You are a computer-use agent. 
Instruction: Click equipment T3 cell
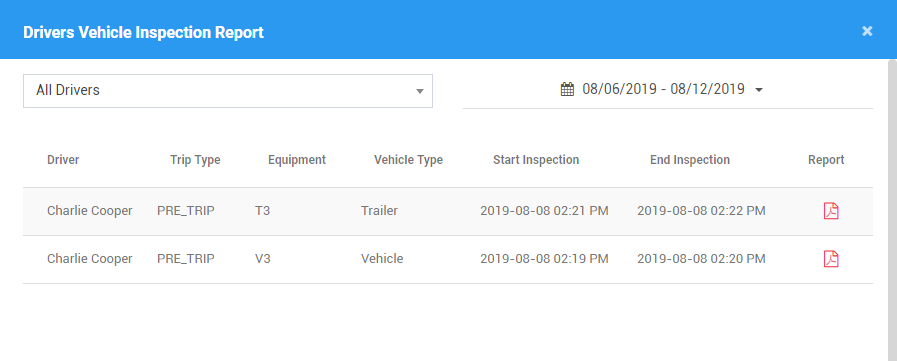click(263, 211)
